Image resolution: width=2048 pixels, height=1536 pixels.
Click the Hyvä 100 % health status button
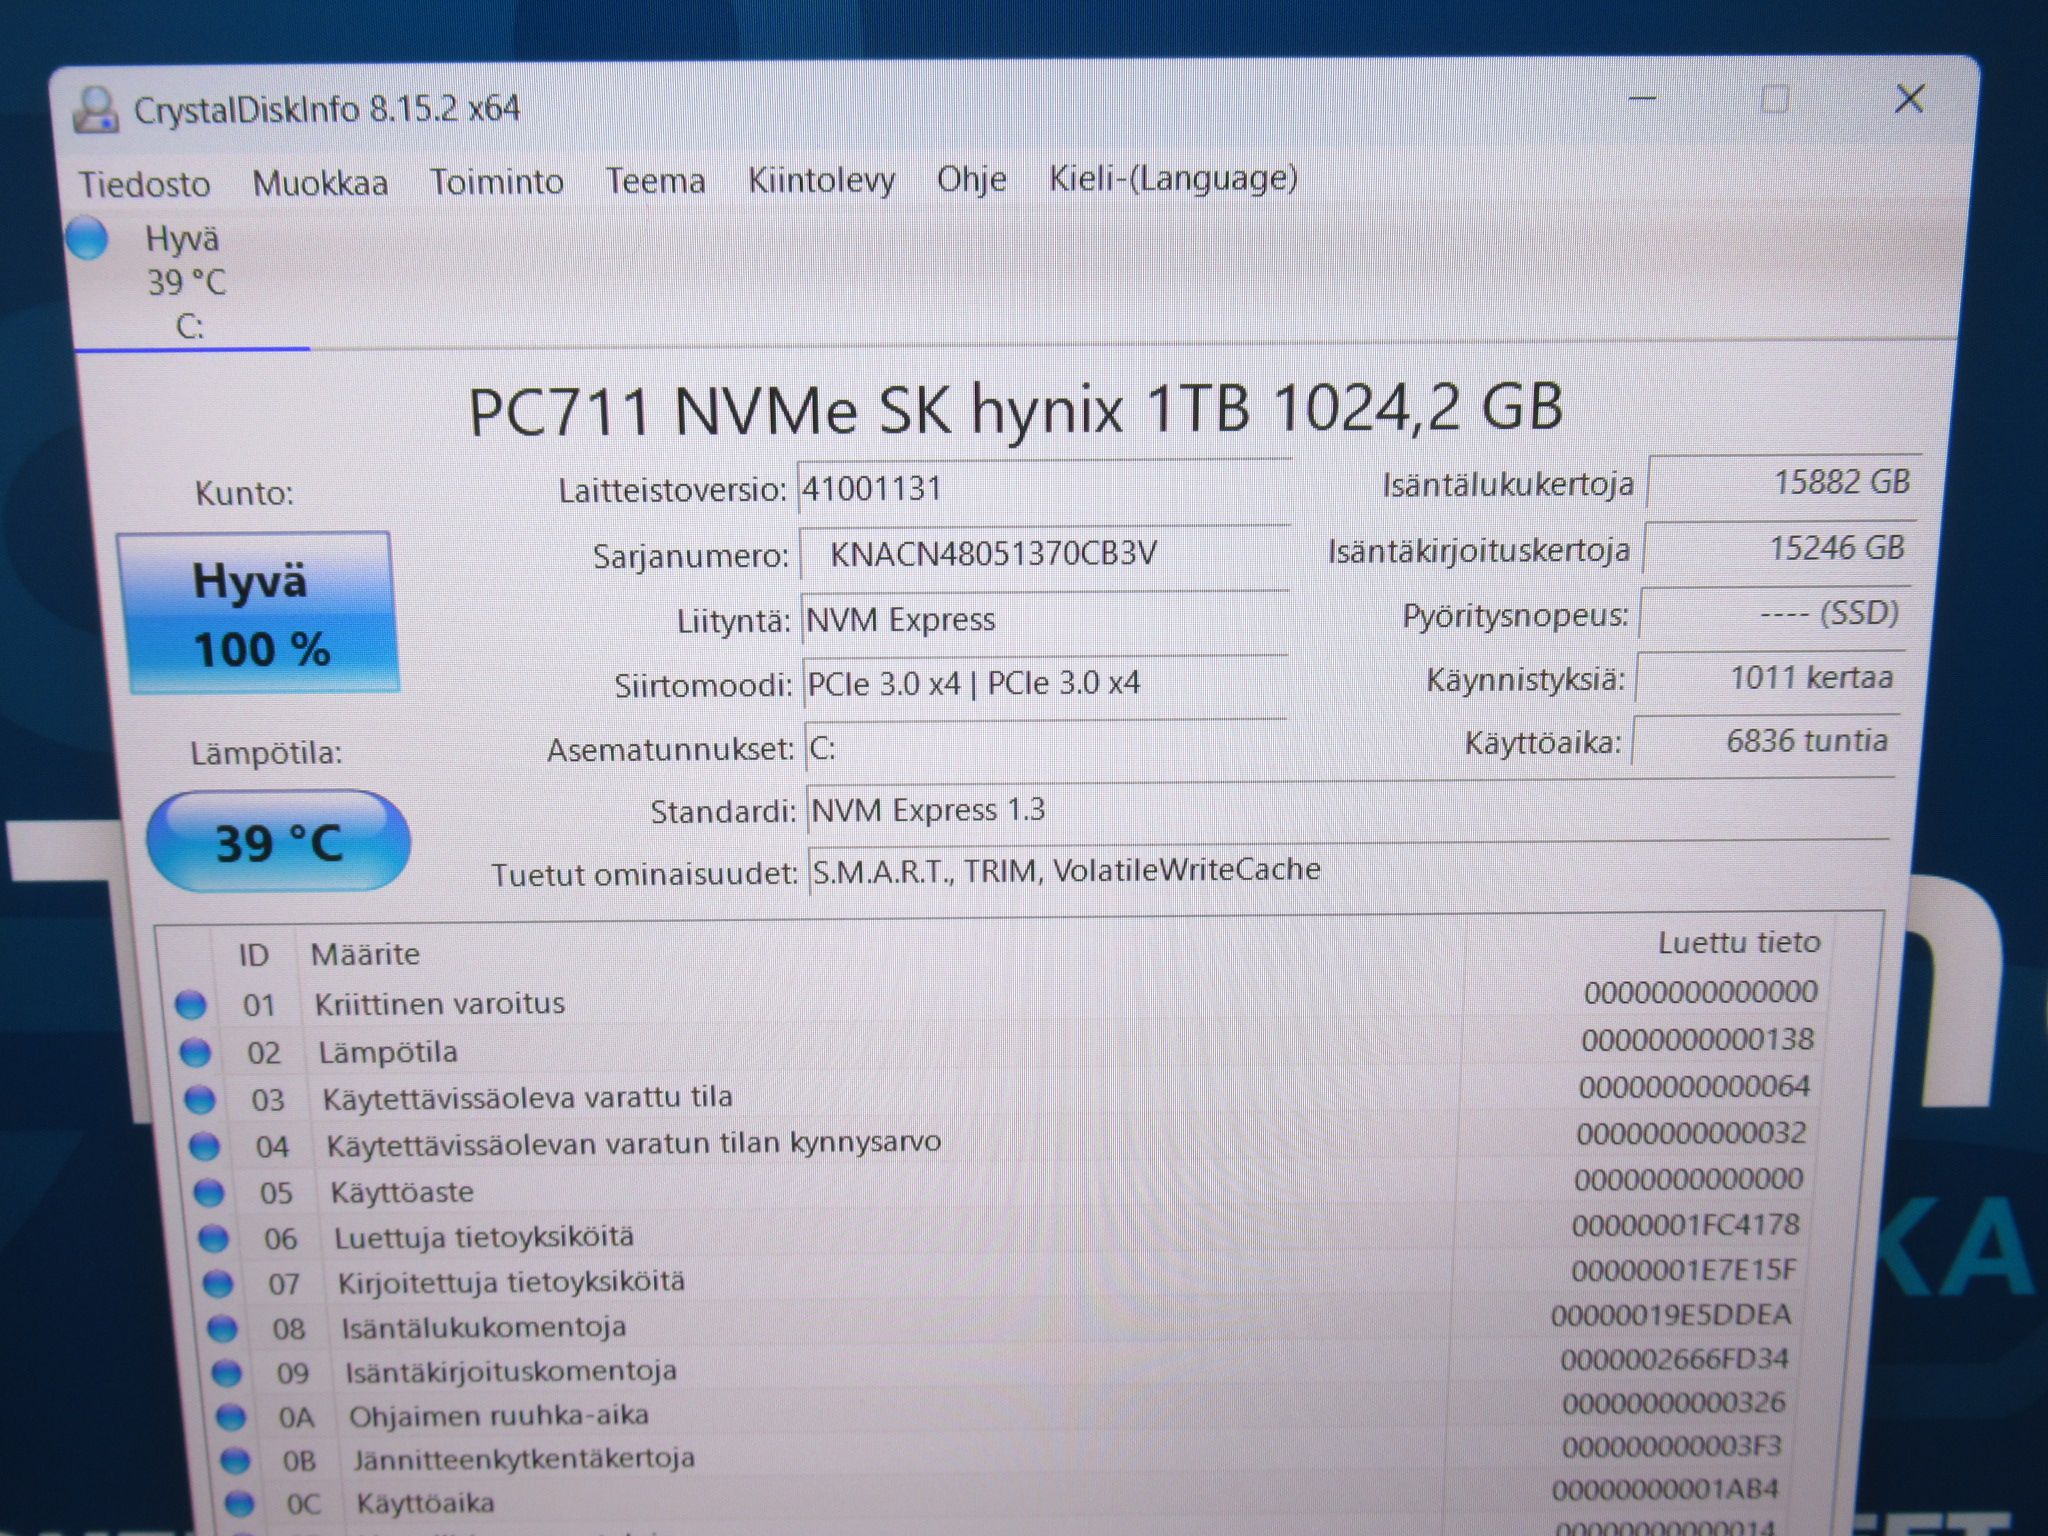click(260, 613)
